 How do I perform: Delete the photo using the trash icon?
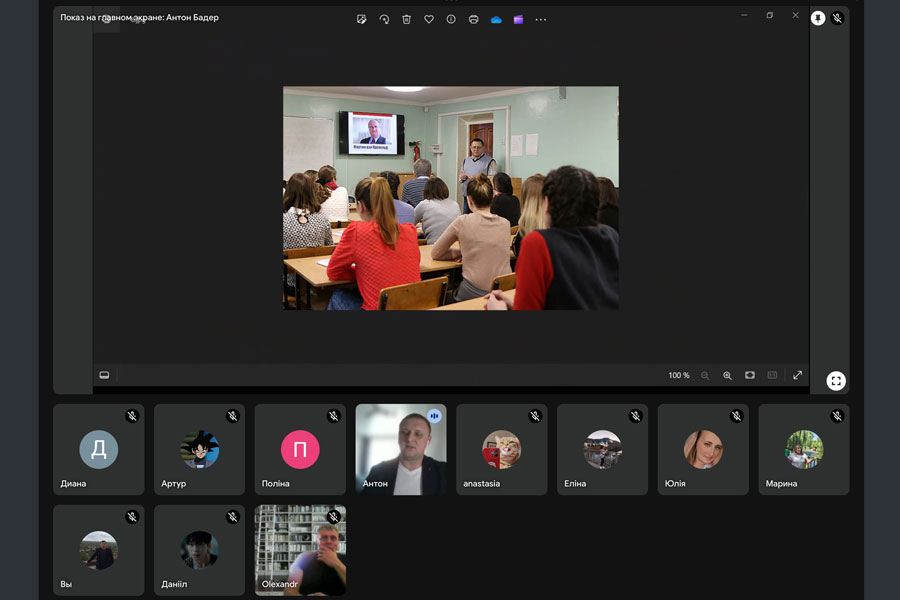coord(406,19)
